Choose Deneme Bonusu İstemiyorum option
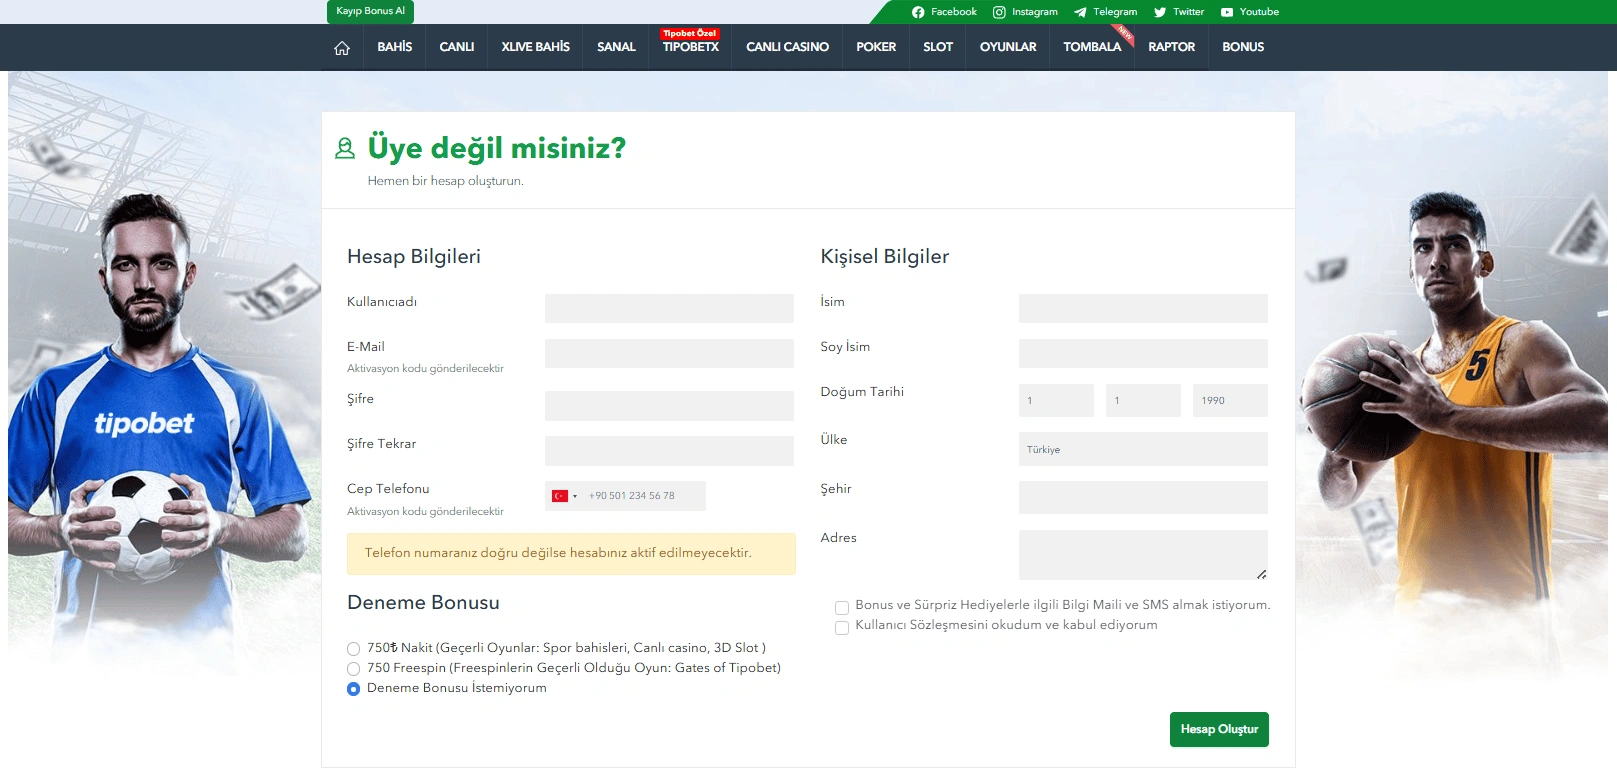 coord(353,689)
